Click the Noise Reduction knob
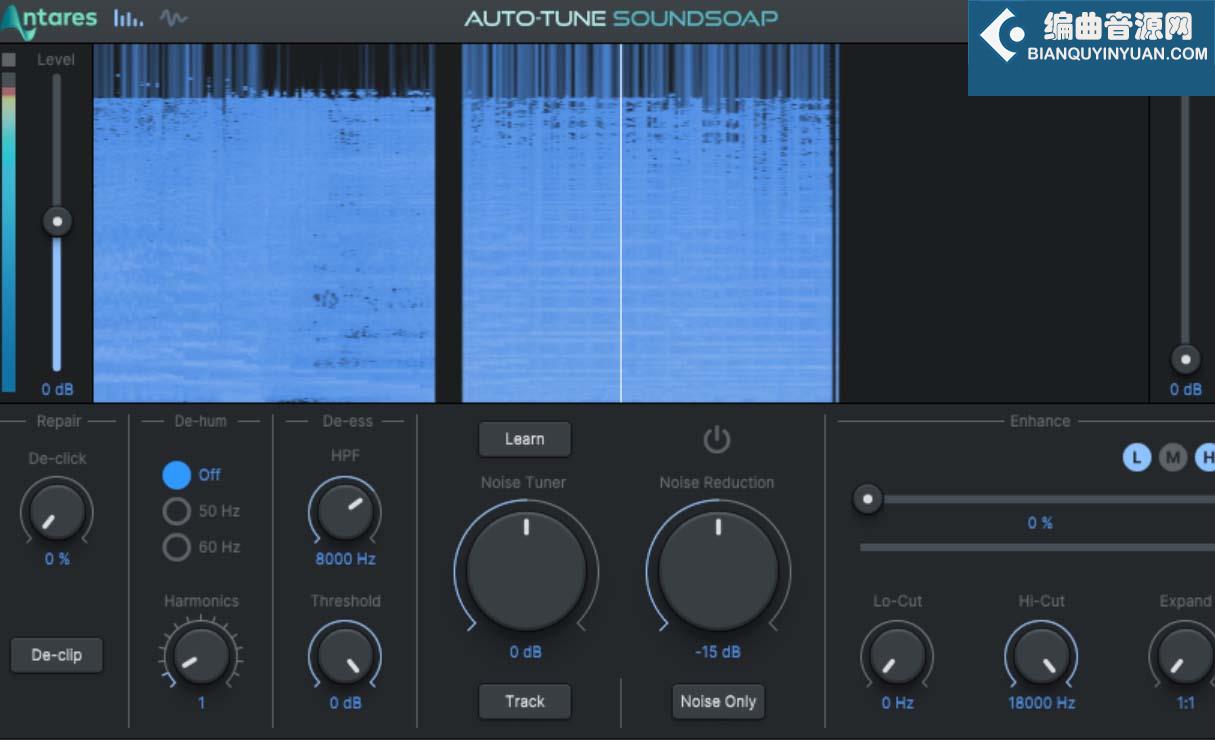The height and width of the screenshot is (740, 1215). 718,570
